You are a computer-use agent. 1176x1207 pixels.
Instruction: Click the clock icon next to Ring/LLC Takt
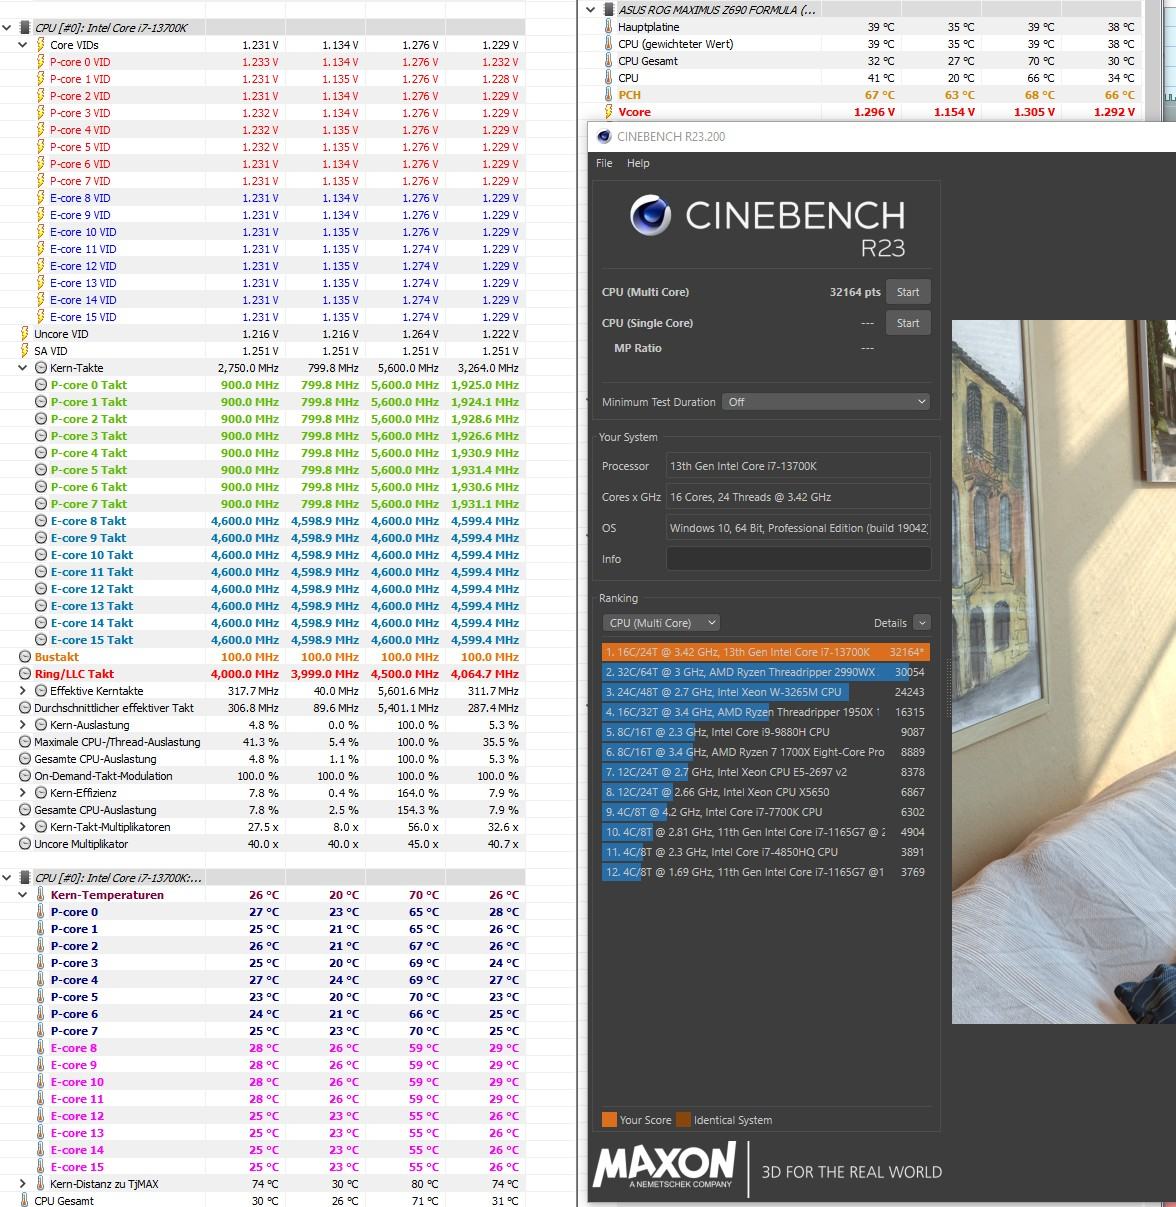[x=25, y=674]
